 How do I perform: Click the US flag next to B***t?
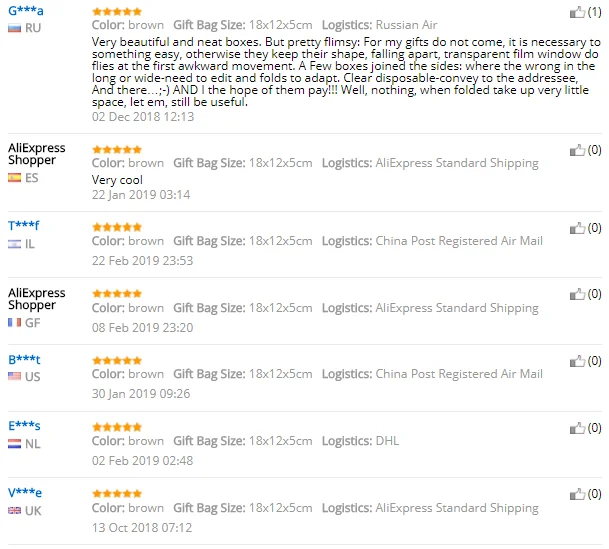[x=14, y=376]
